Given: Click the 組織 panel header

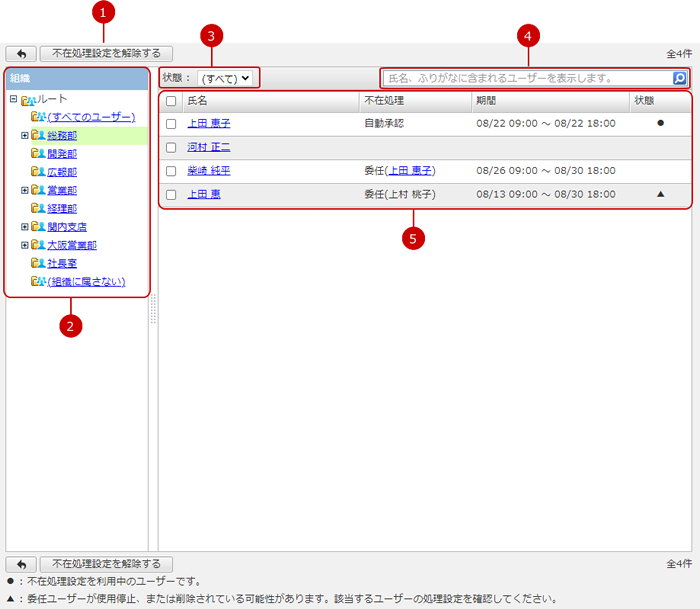Looking at the screenshot, I should point(77,79).
